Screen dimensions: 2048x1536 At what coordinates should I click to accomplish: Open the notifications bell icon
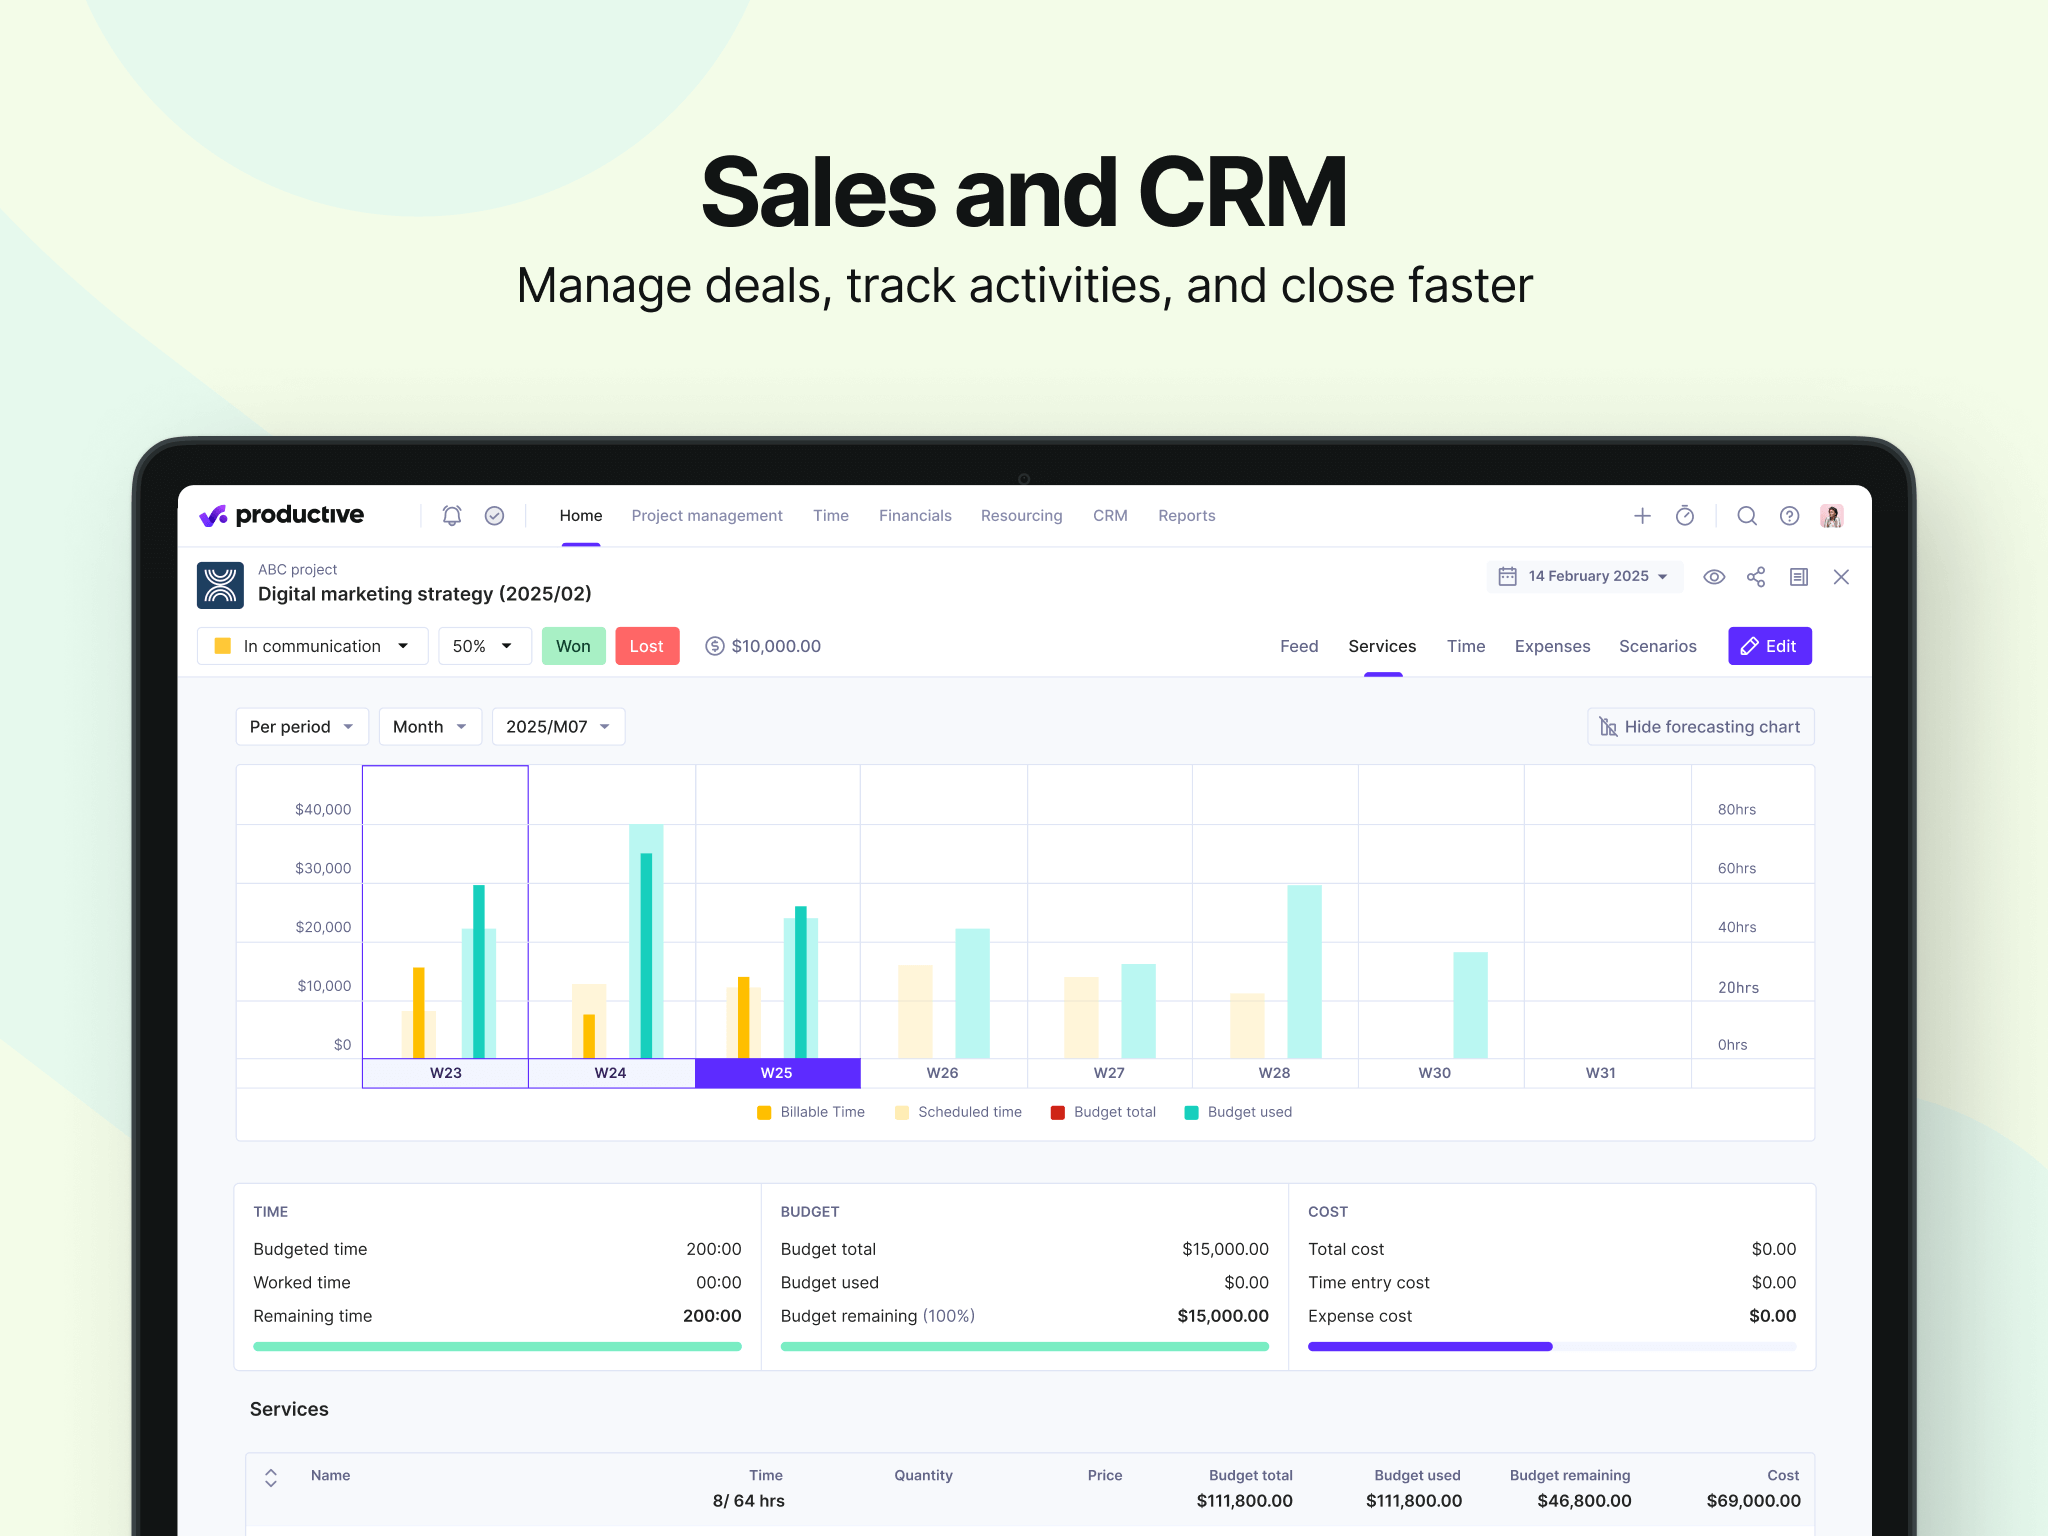click(452, 515)
